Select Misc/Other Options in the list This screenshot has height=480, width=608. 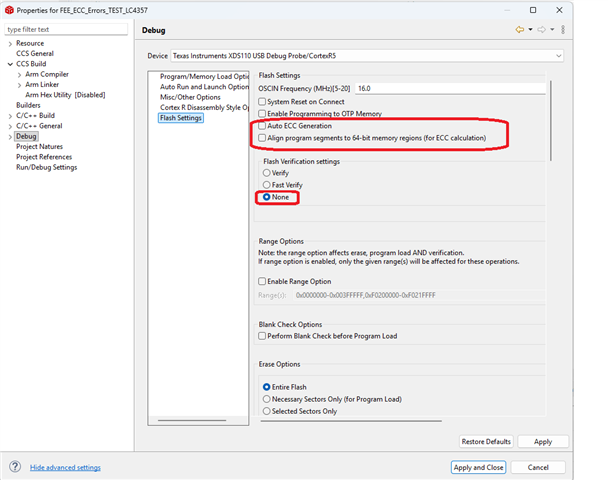point(190,97)
